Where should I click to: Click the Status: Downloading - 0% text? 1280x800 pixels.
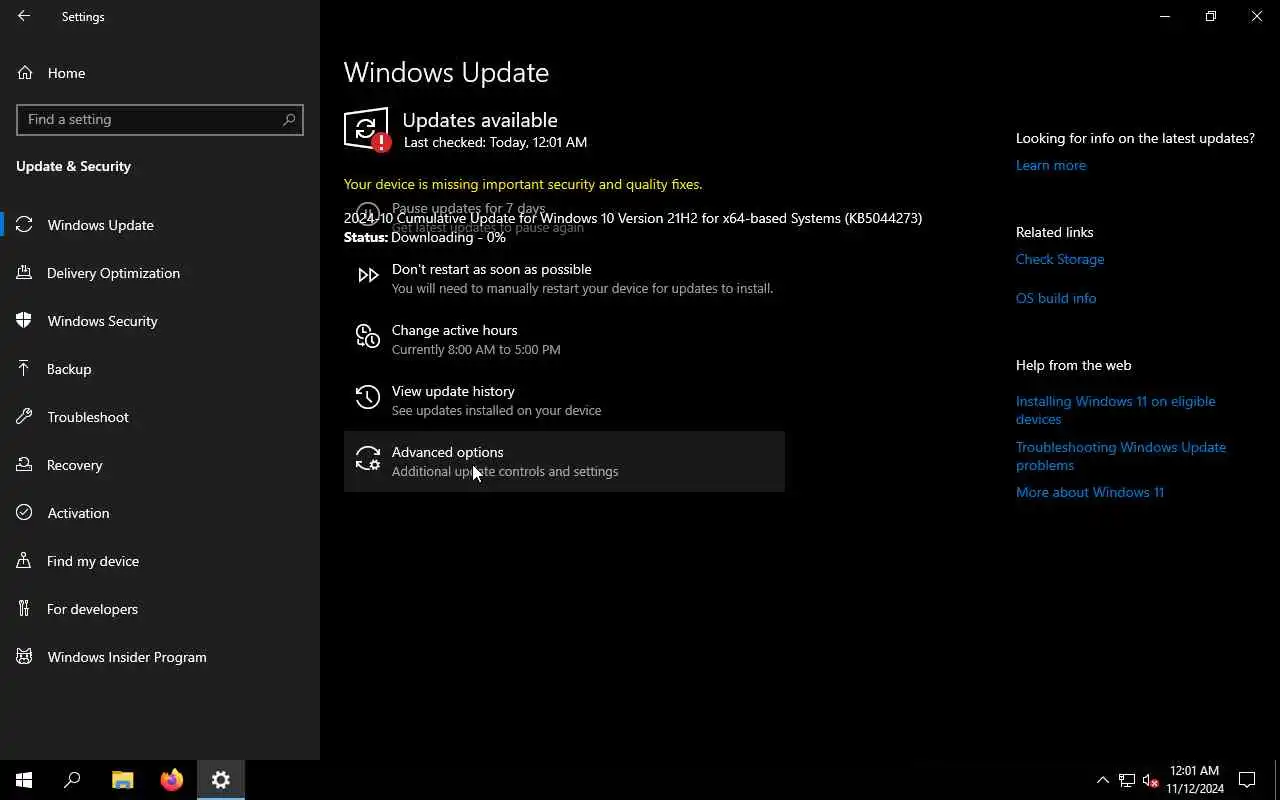click(x=425, y=237)
